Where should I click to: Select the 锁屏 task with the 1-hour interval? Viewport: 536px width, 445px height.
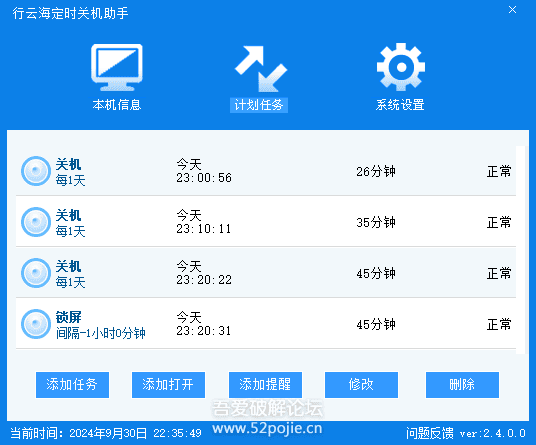[266, 324]
